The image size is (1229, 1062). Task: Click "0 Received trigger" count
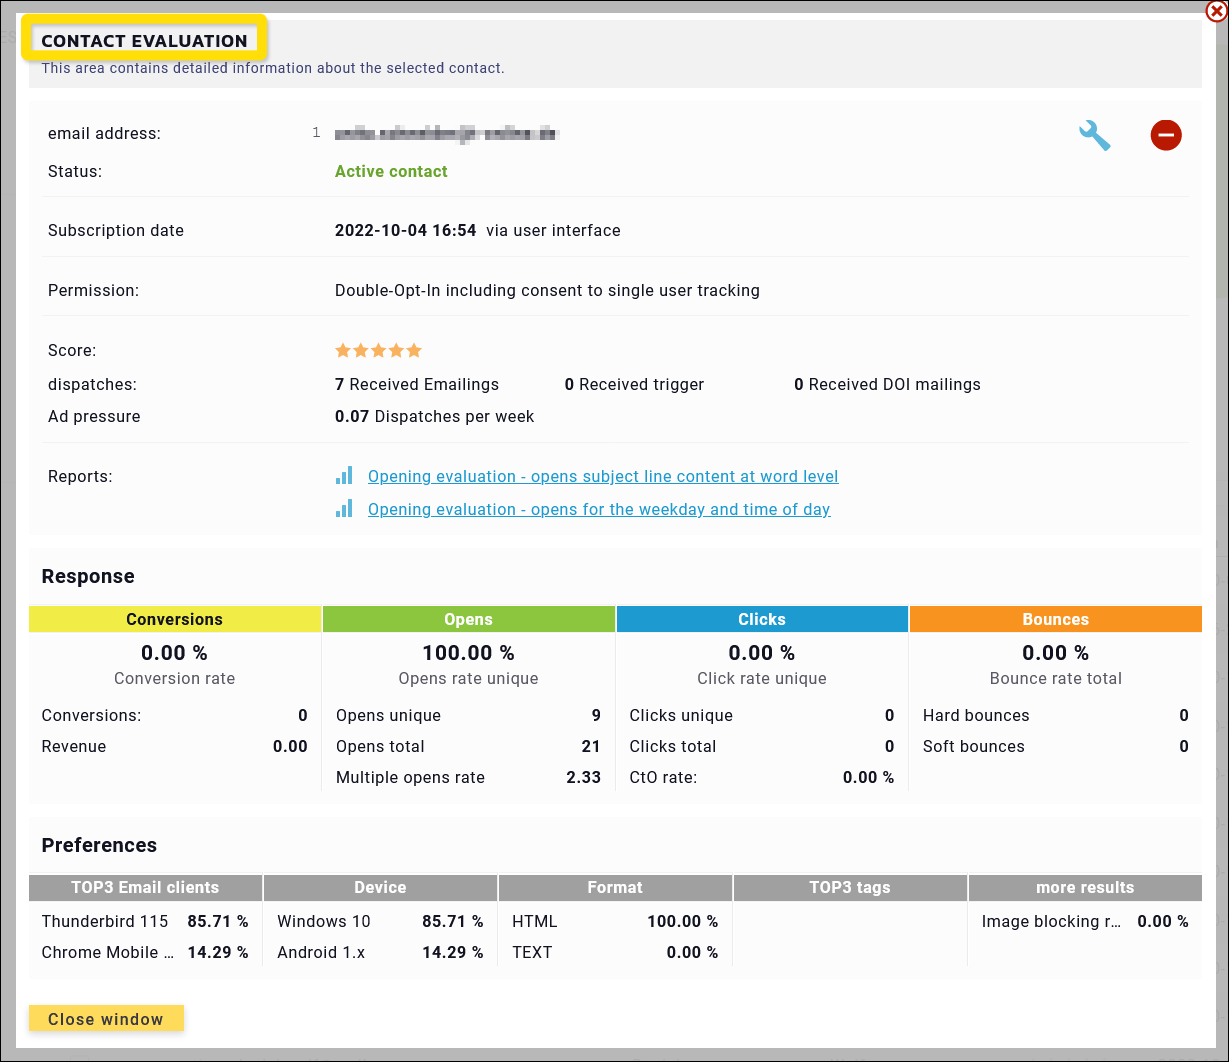[x=634, y=385]
